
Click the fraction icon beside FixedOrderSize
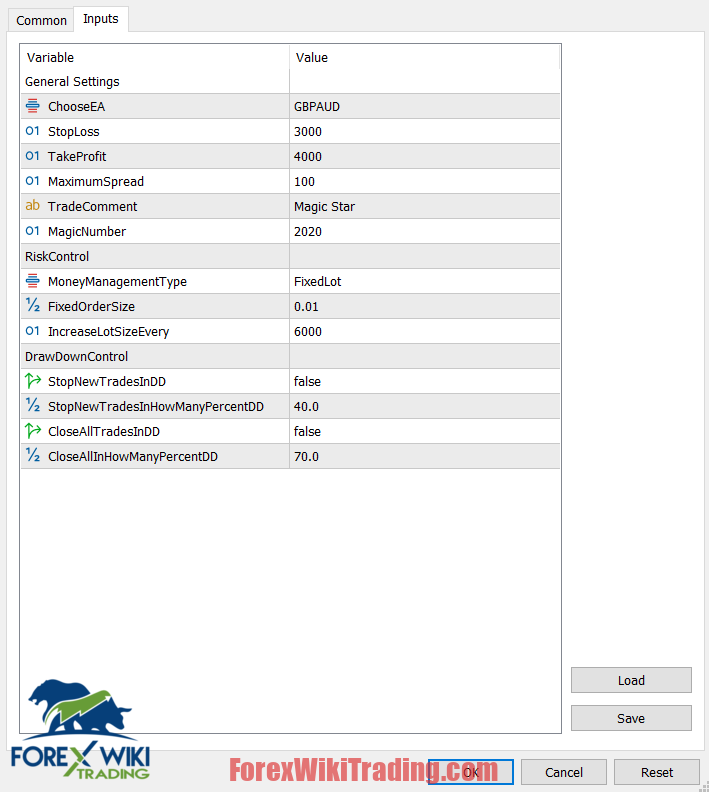(x=32, y=306)
